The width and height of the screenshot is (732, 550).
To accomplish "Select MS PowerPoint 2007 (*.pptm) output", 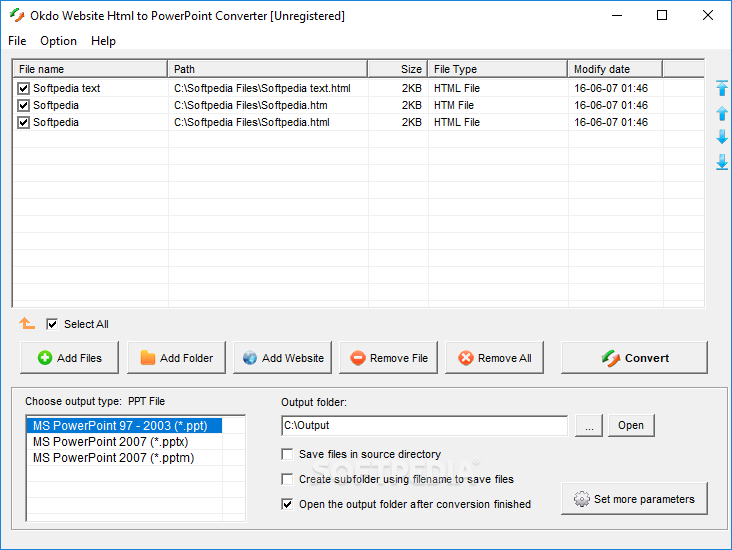I will pyautogui.click(x=124, y=458).
